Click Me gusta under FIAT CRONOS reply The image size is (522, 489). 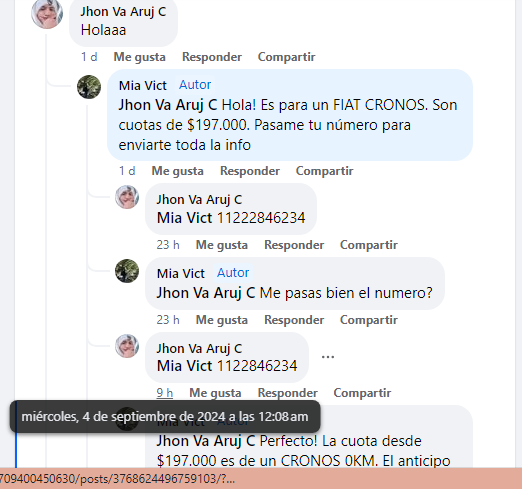coord(178,171)
